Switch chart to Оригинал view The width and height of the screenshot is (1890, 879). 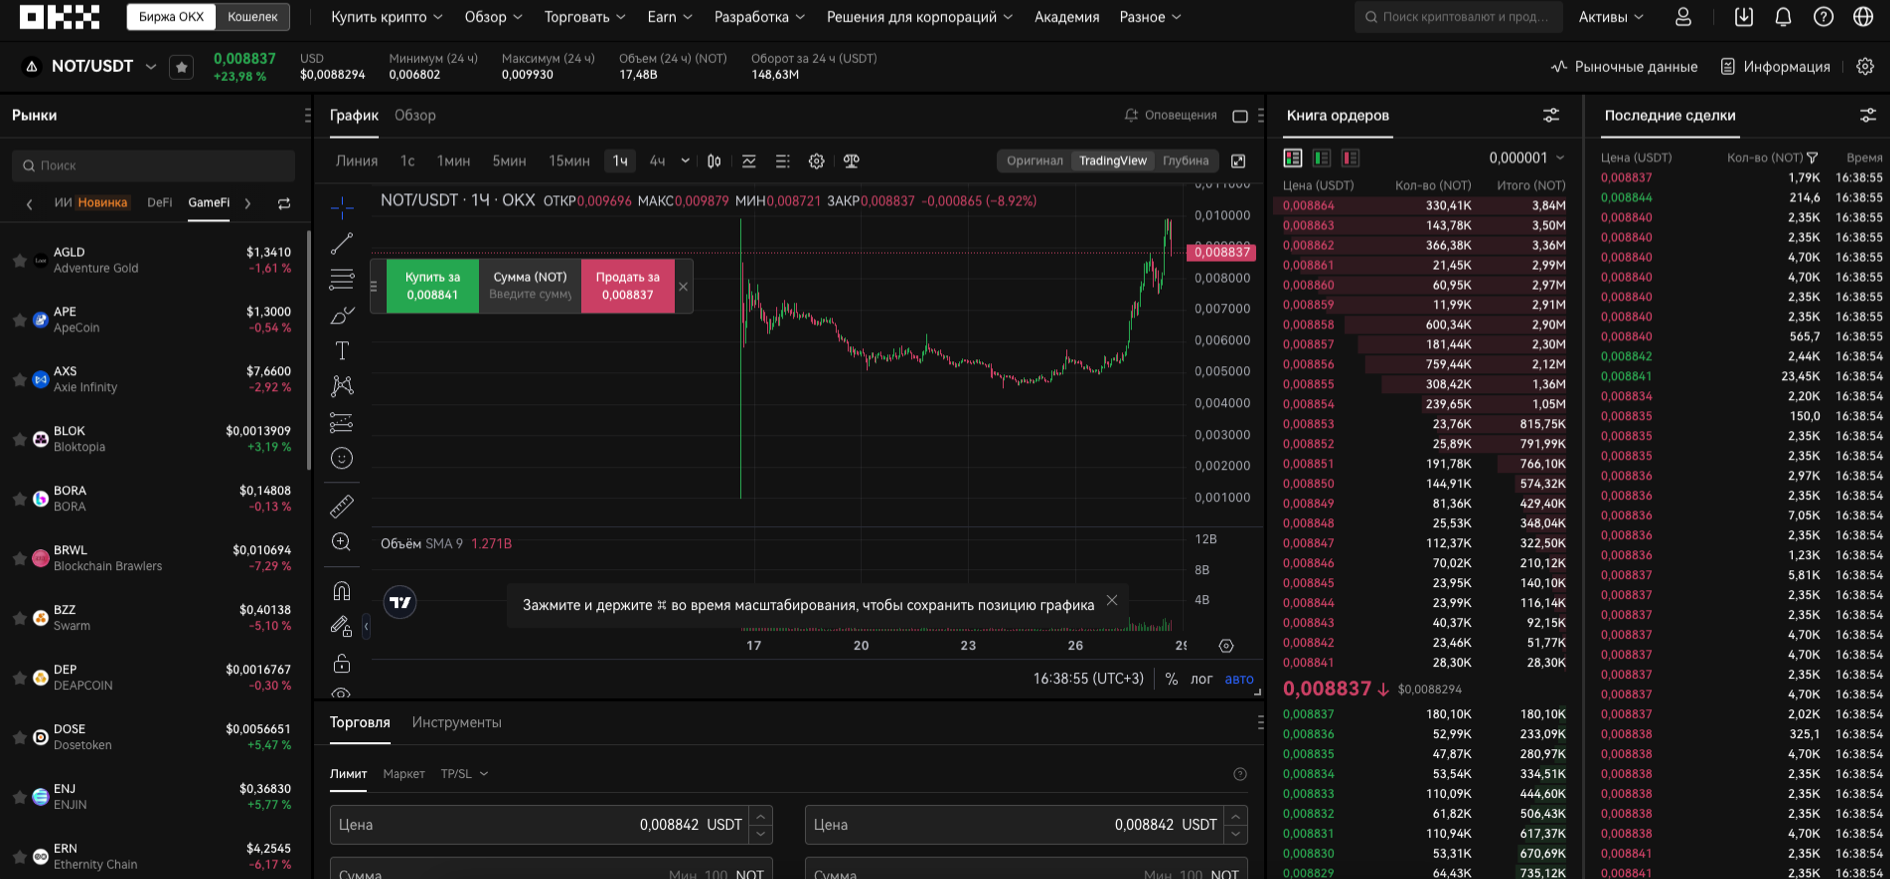coord(1035,161)
